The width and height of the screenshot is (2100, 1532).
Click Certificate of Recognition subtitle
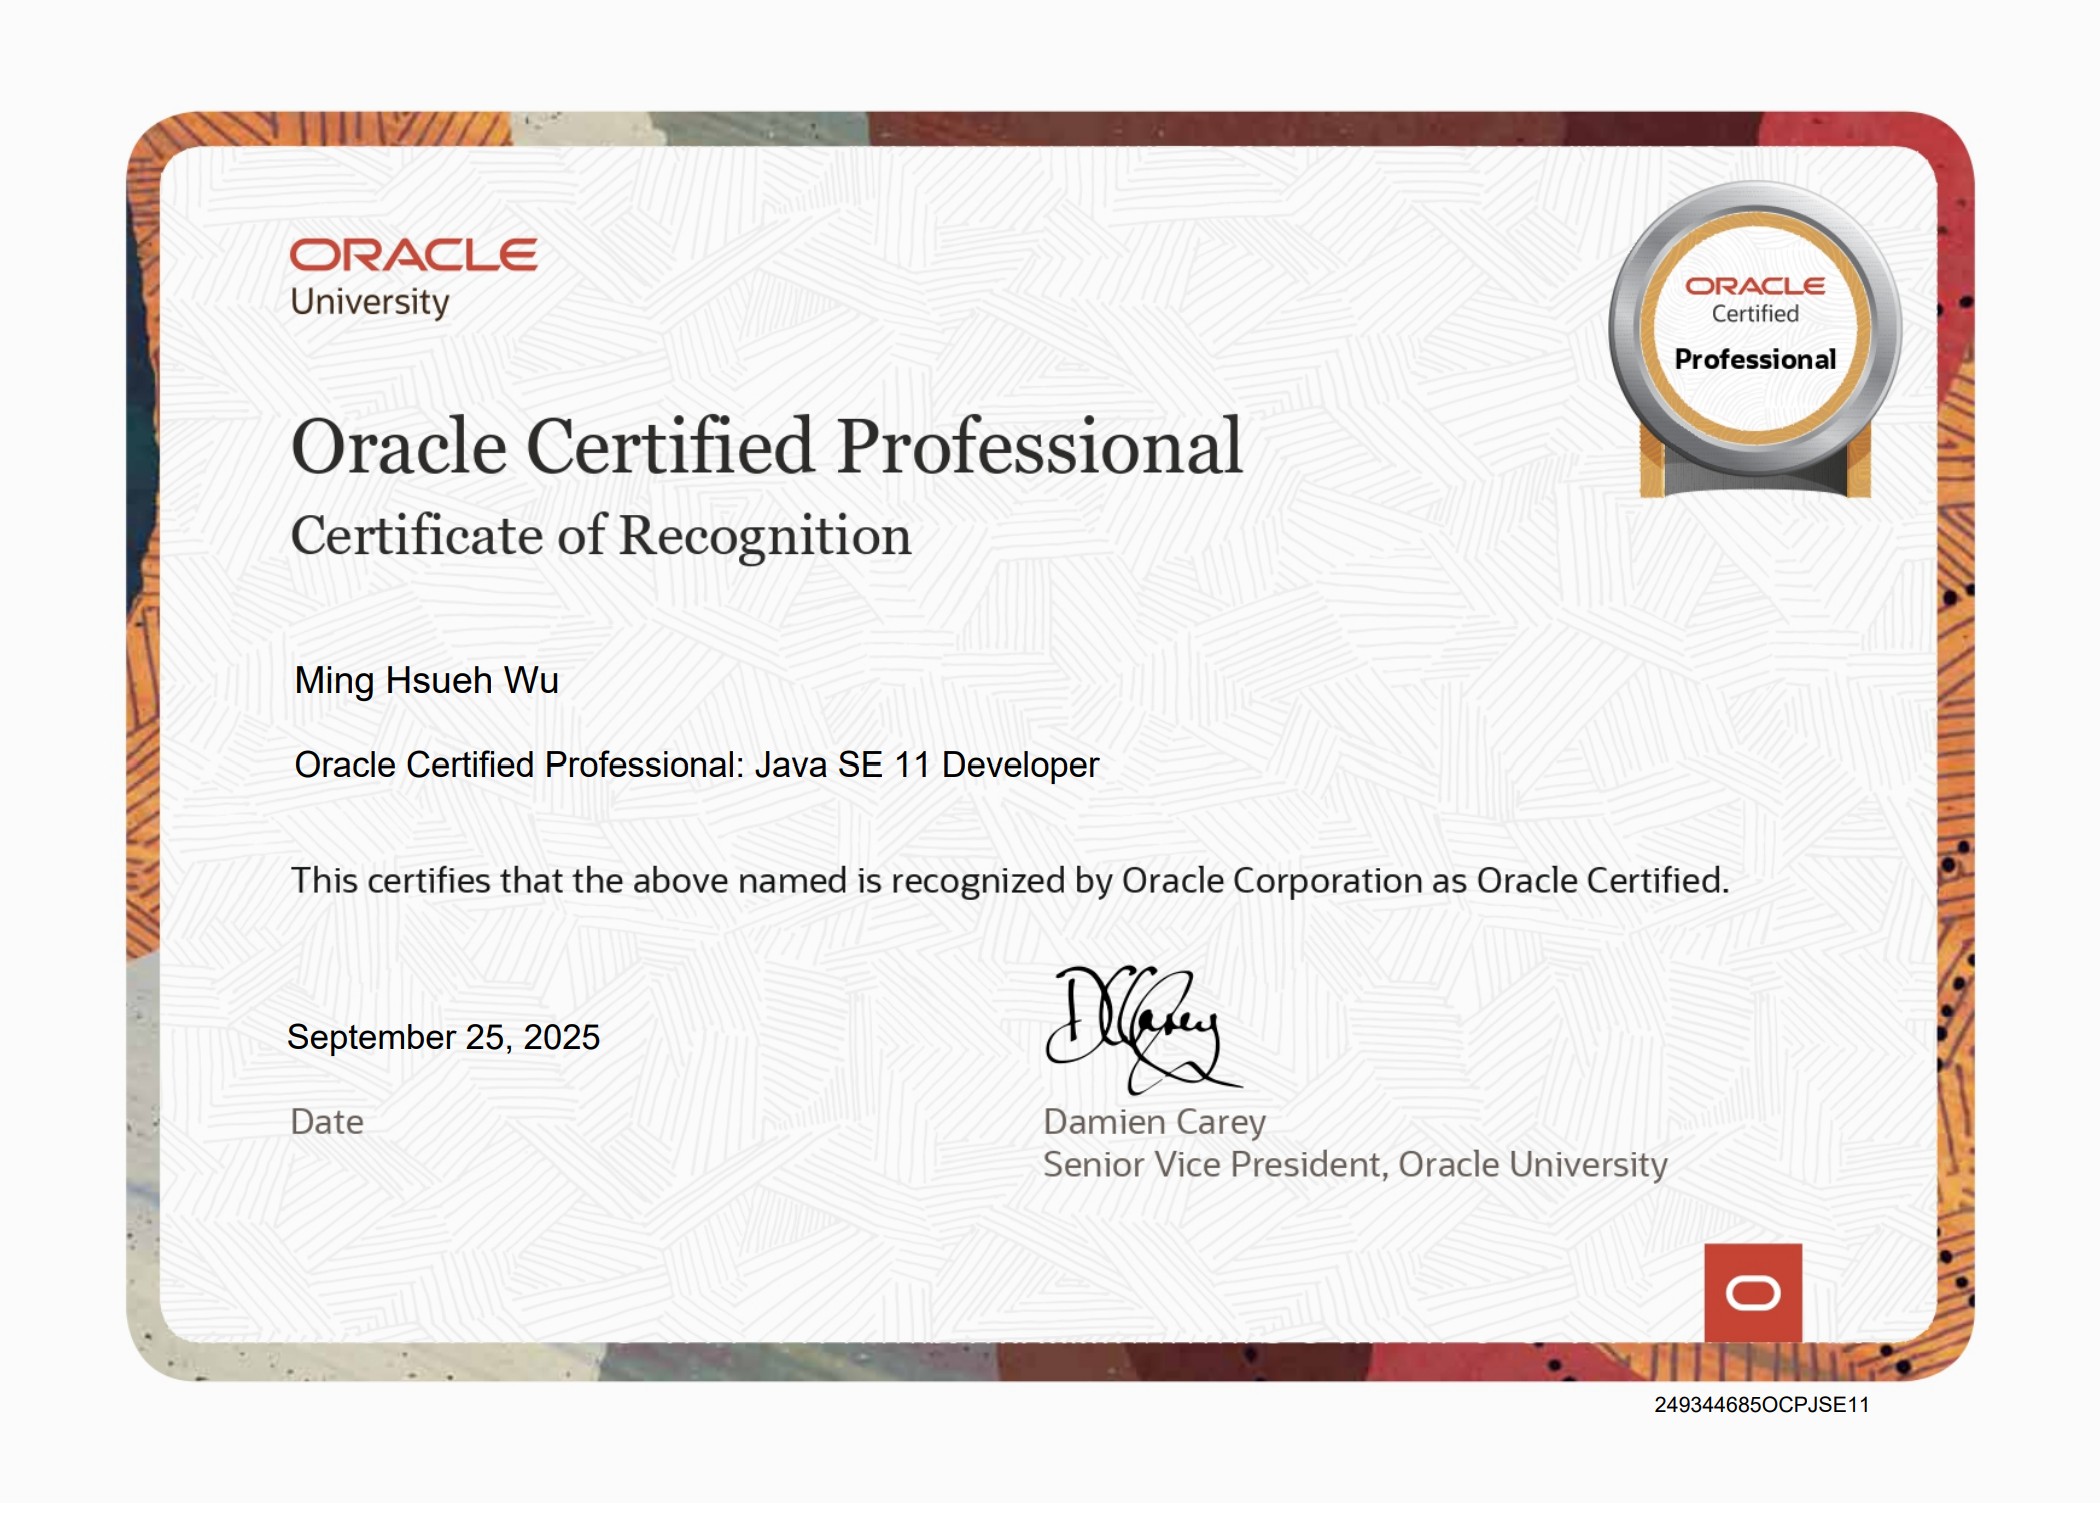tap(600, 536)
